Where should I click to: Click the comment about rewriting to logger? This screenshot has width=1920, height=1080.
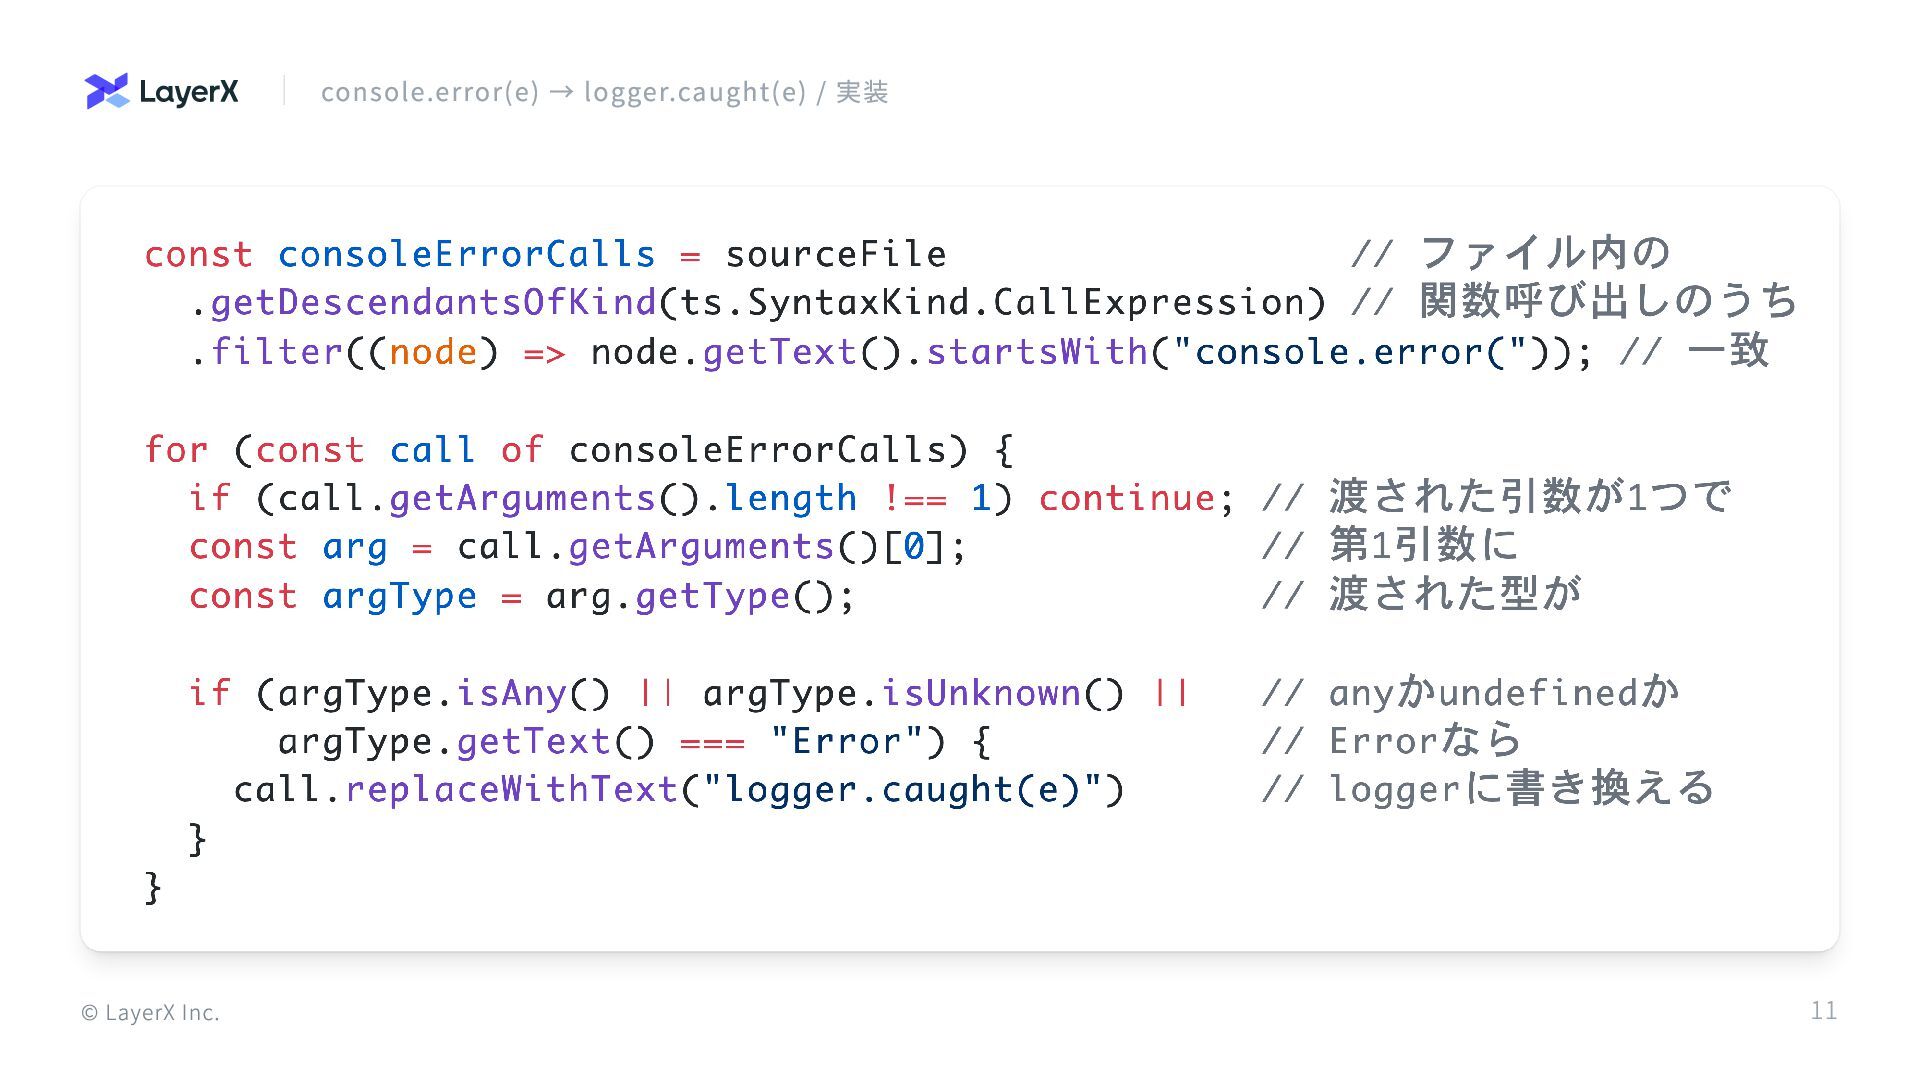pos(1488,790)
